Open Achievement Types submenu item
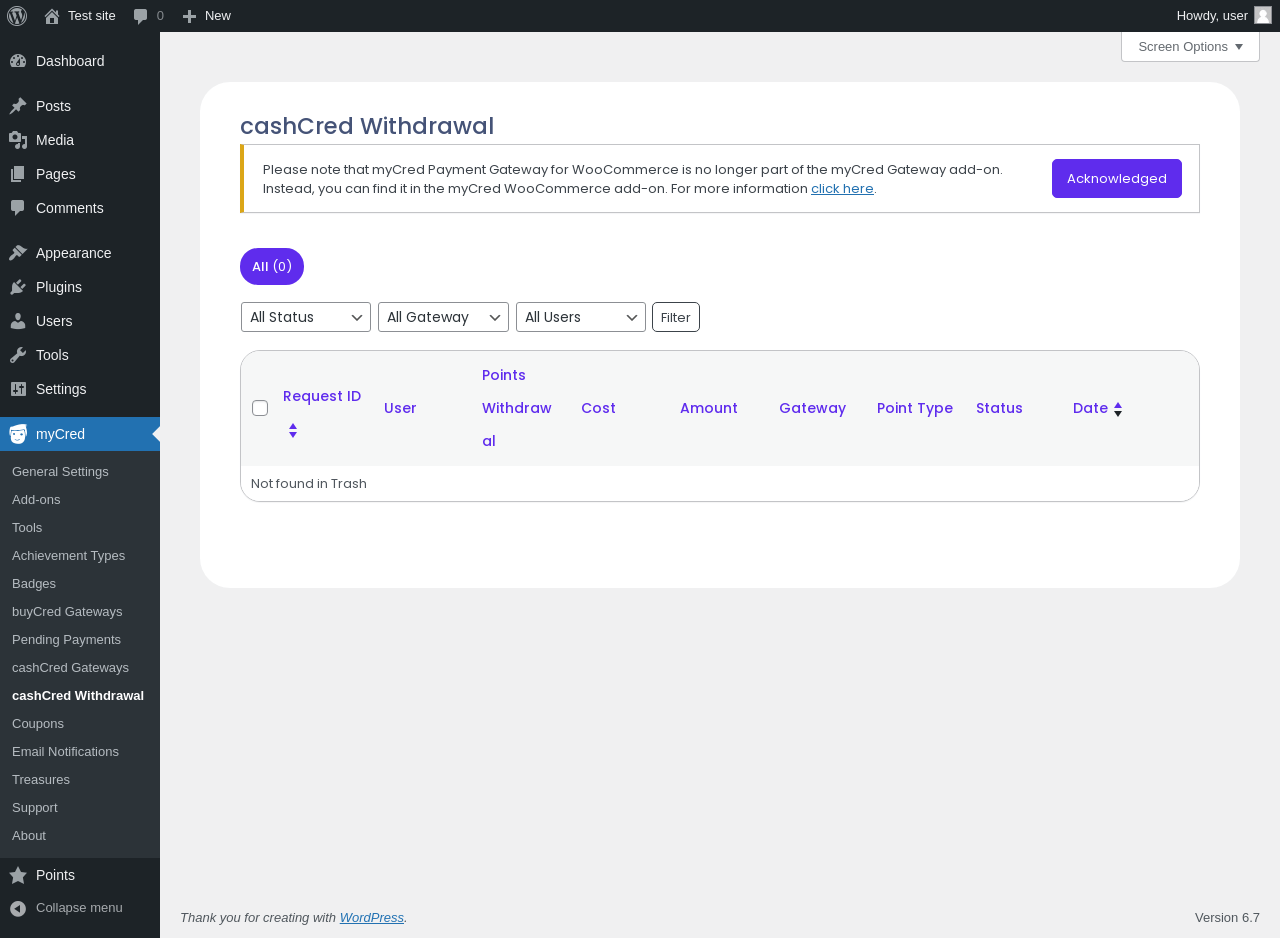 click(x=68, y=555)
